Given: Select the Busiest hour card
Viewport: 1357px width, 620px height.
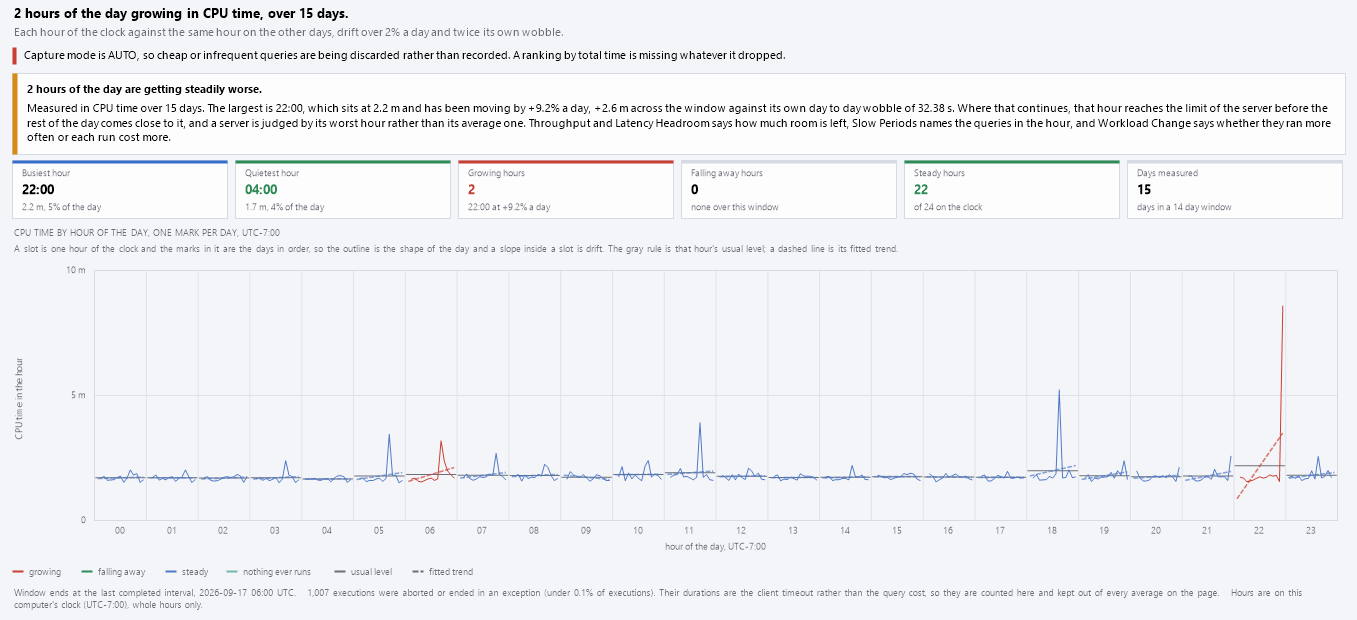Looking at the screenshot, I should [120, 189].
